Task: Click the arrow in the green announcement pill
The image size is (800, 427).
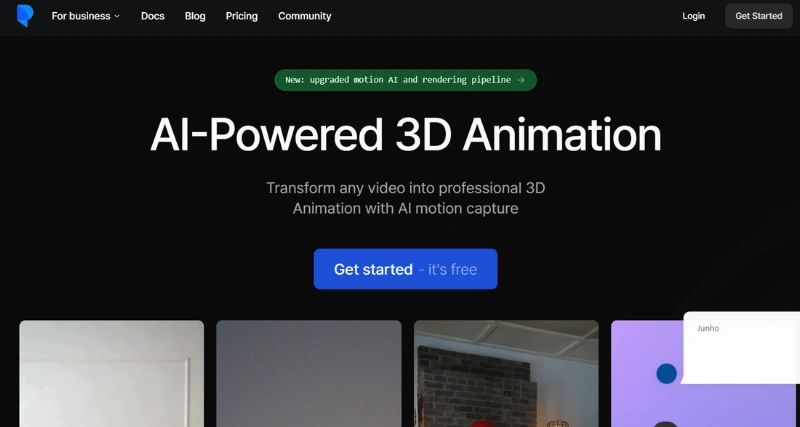Action: click(521, 80)
